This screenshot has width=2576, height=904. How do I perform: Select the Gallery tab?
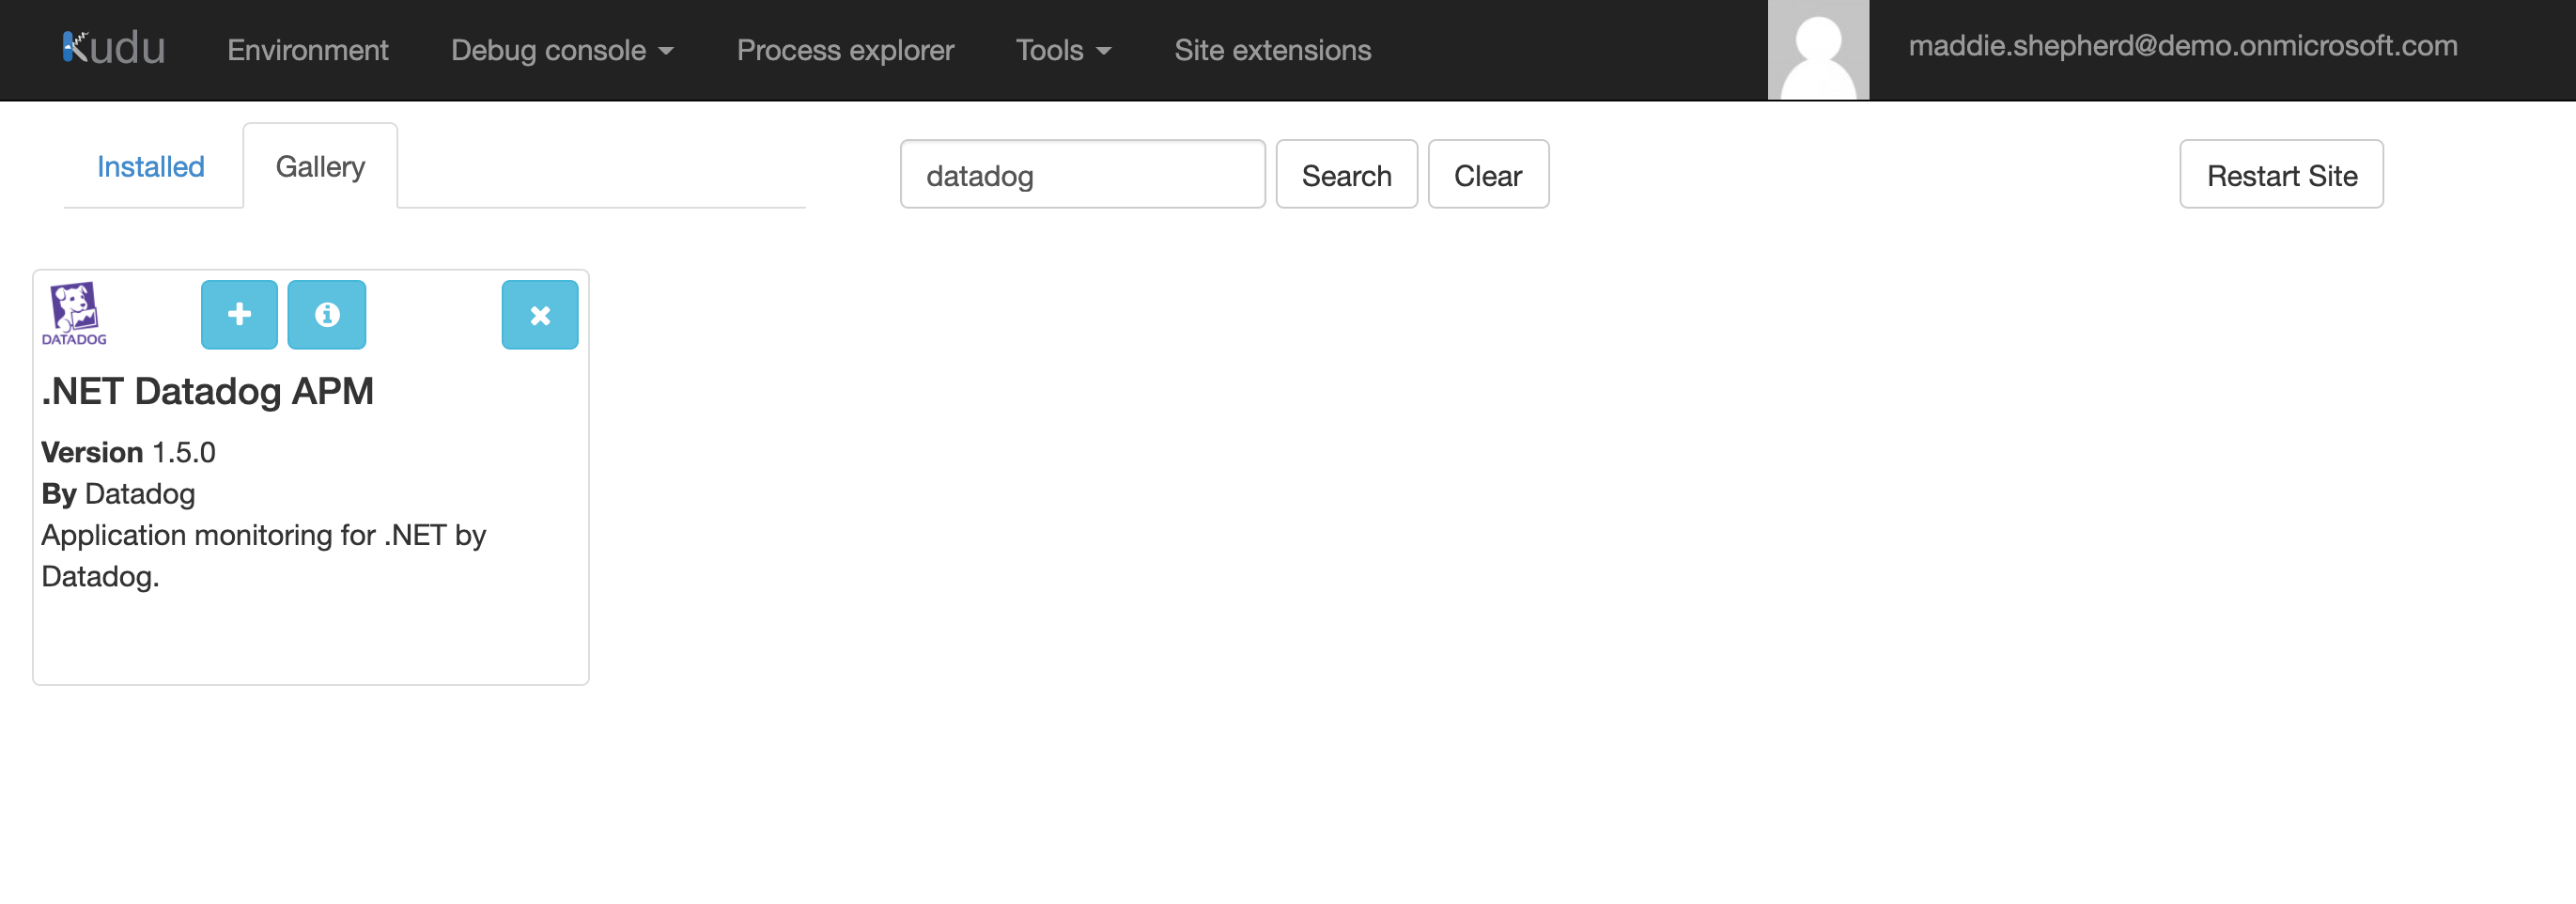click(x=320, y=166)
